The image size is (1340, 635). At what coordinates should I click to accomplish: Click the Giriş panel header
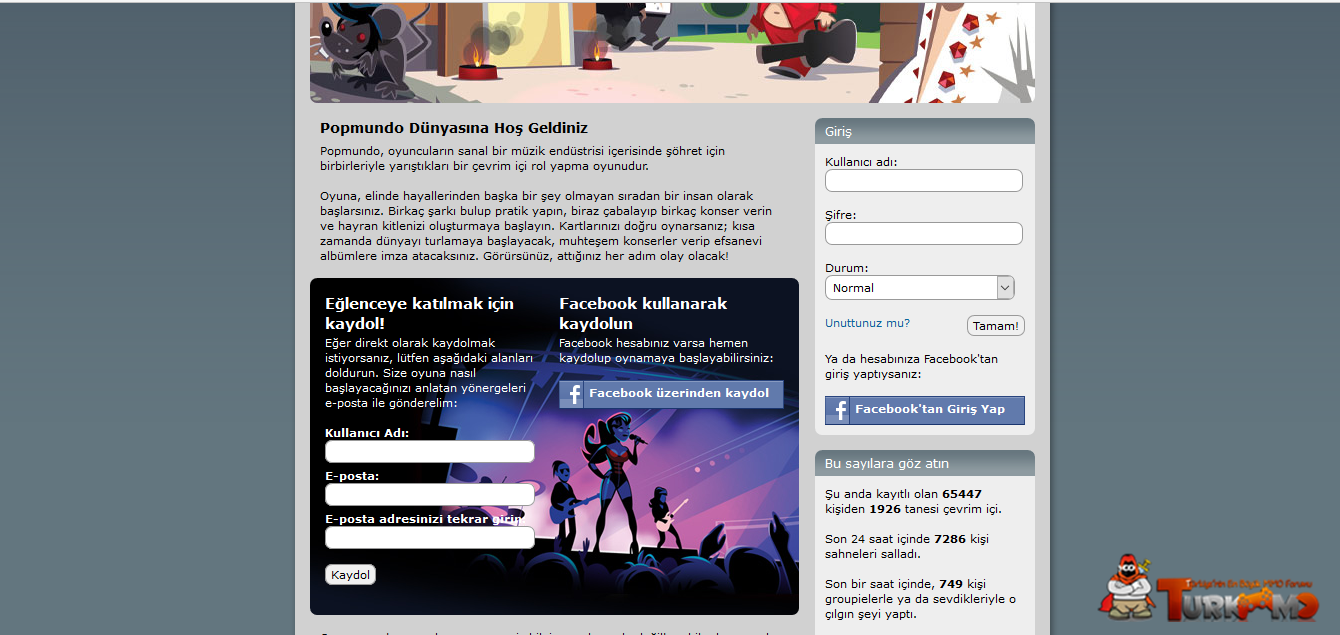[x=925, y=131]
